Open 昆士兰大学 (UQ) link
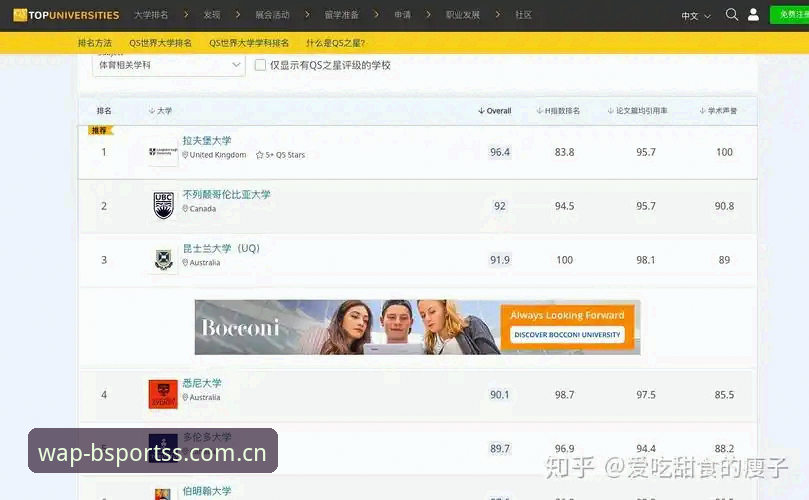This screenshot has height=500, width=809. point(221,248)
